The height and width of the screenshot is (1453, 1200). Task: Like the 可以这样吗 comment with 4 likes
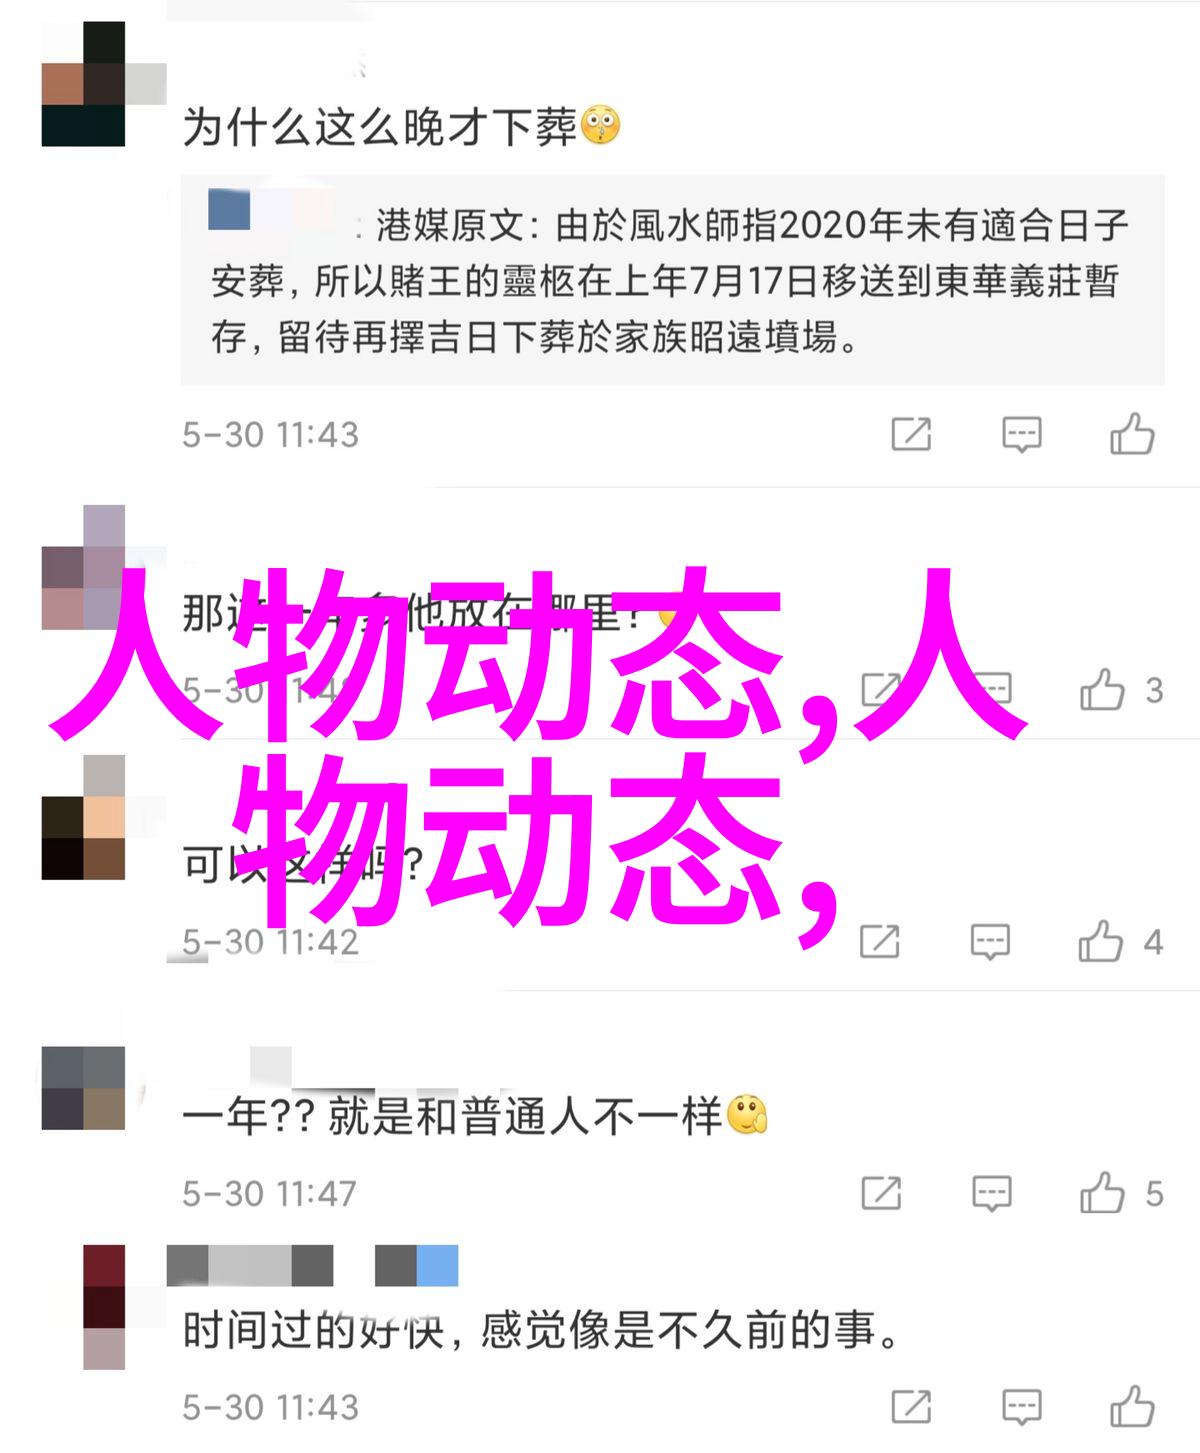click(x=1101, y=941)
